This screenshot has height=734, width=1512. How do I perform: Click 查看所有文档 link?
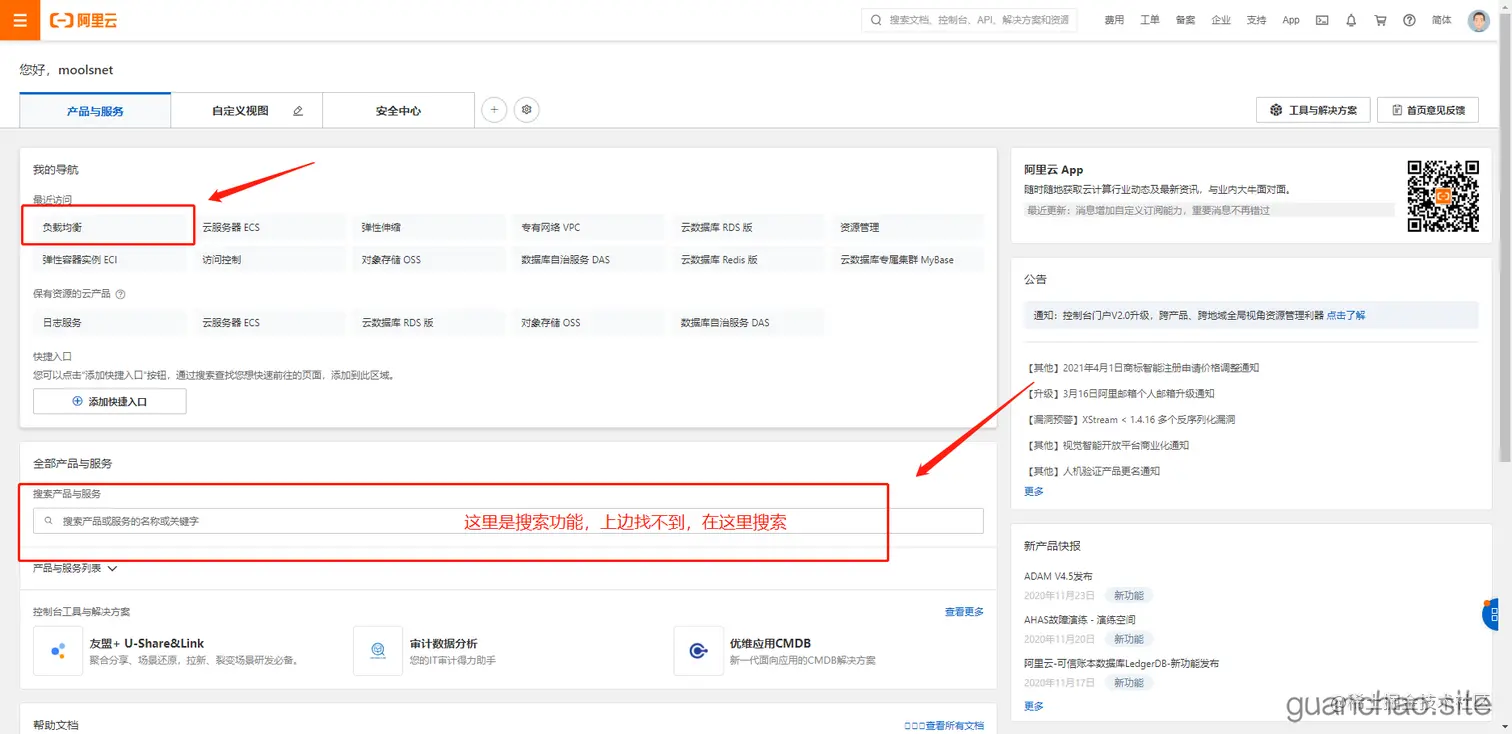[x=944, y=726]
